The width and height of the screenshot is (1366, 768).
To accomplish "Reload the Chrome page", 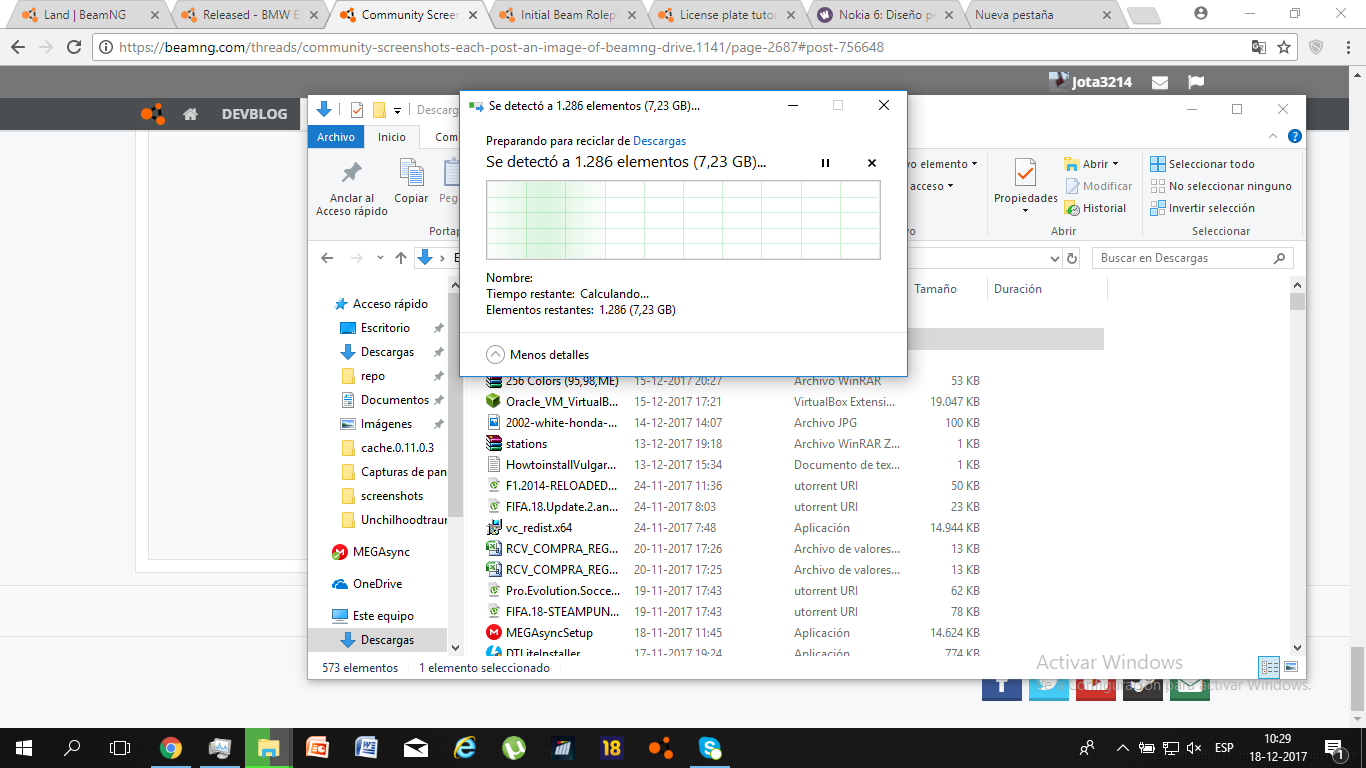I will coord(74,47).
